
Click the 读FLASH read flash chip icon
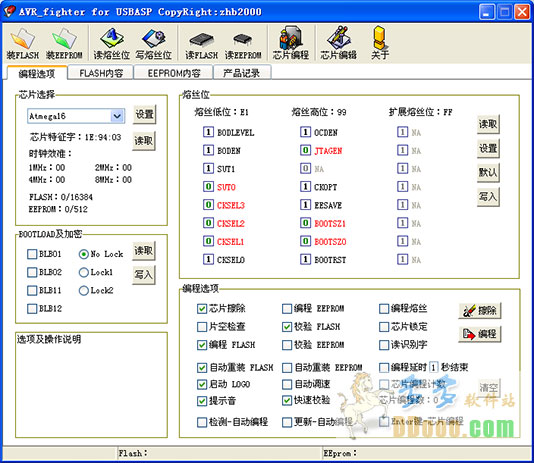(201, 44)
